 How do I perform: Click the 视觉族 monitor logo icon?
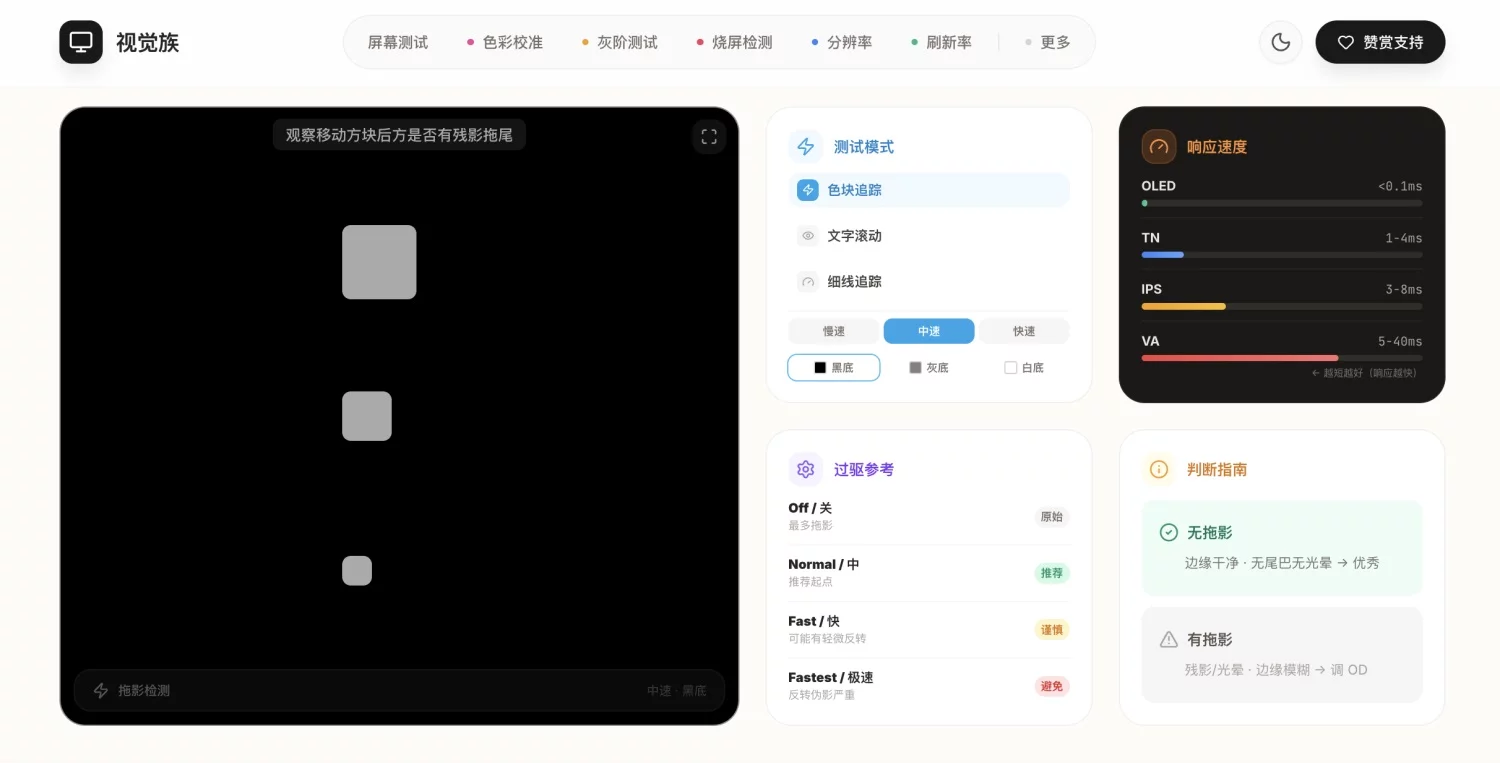tap(80, 42)
